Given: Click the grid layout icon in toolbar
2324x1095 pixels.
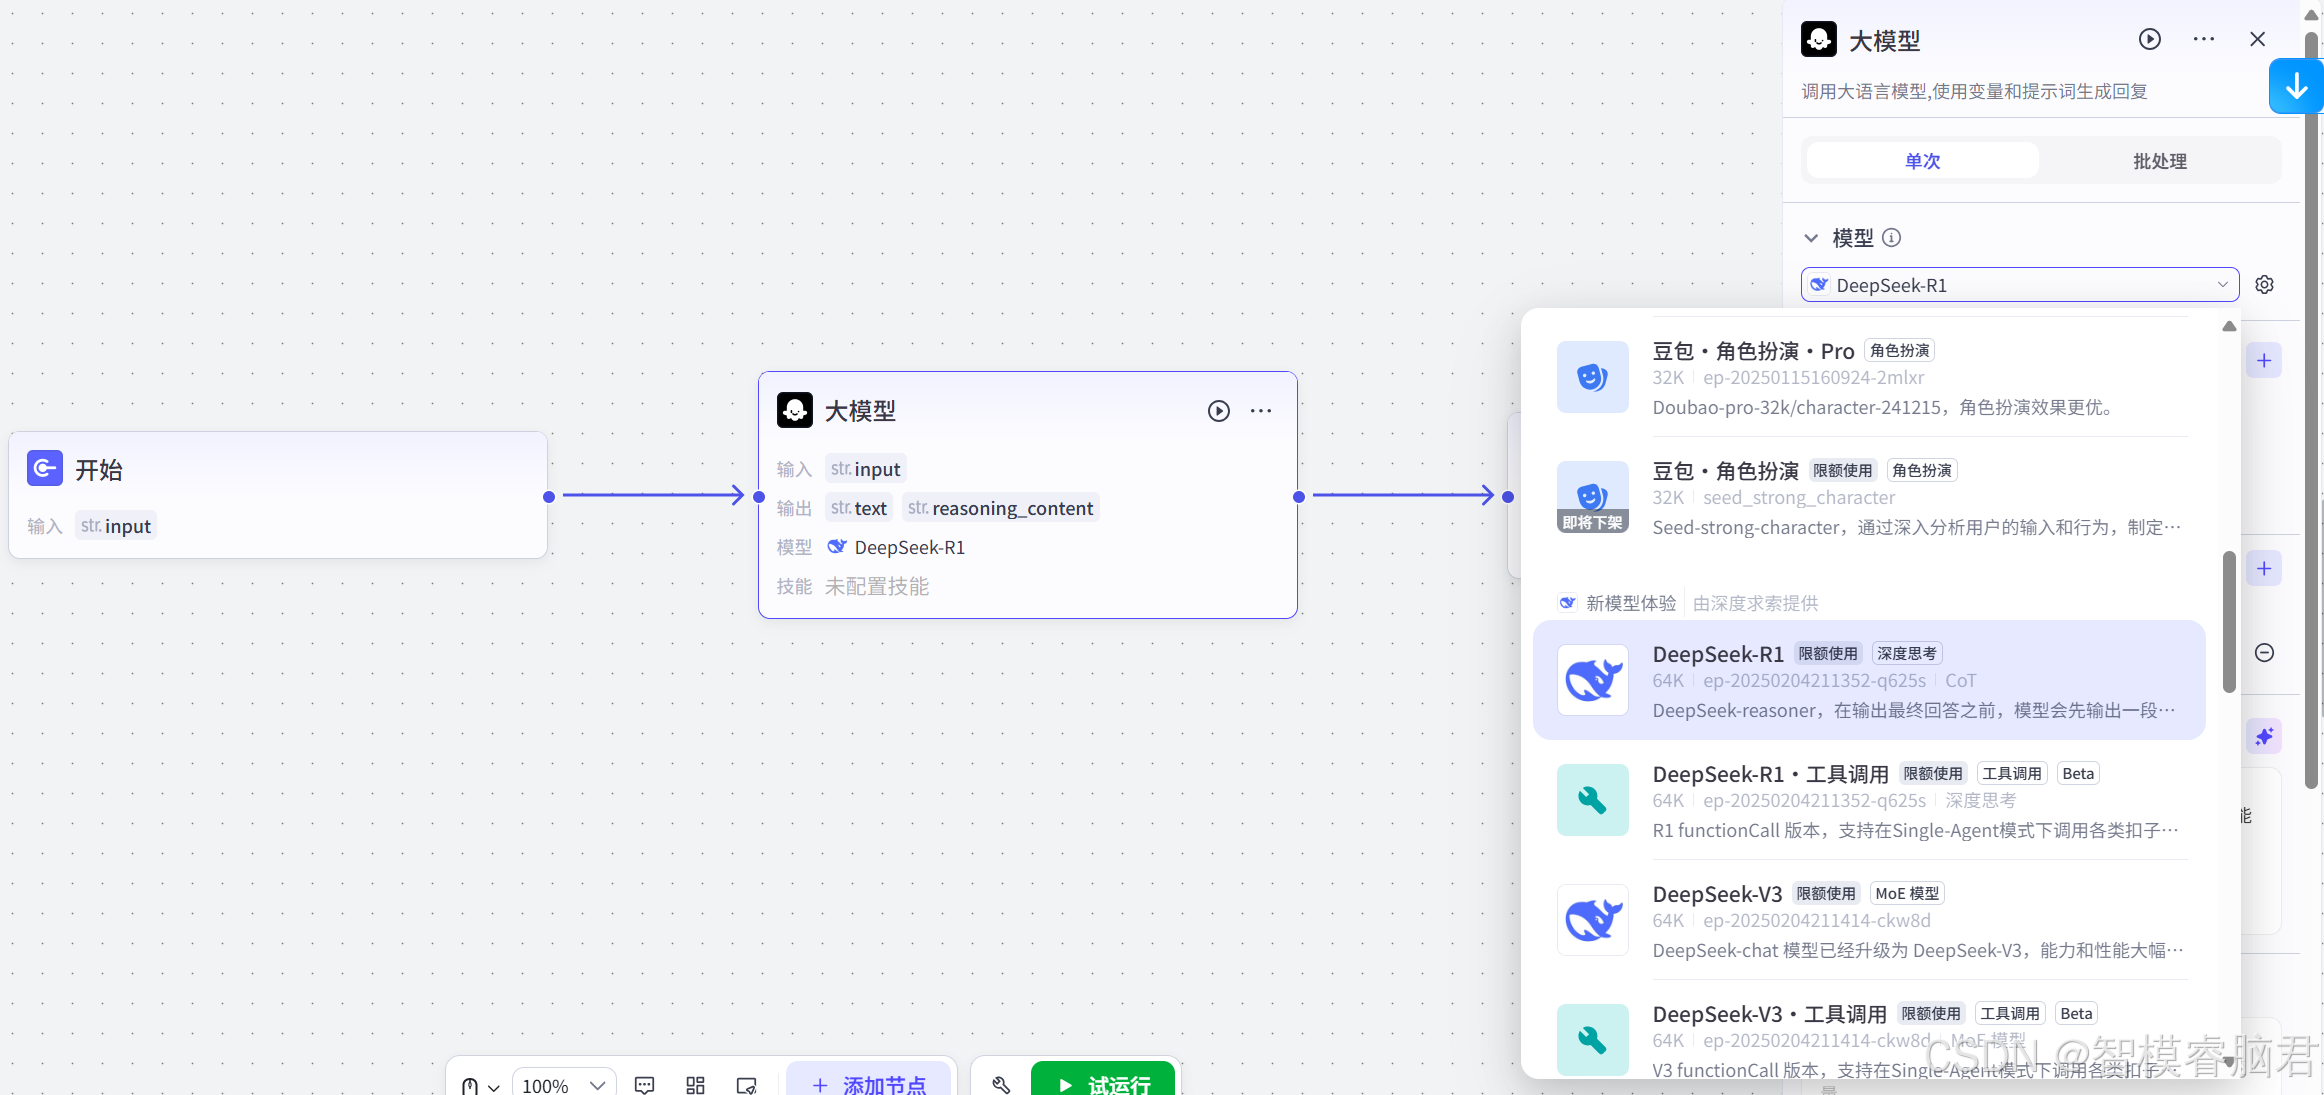Looking at the screenshot, I should coord(696,1084).
